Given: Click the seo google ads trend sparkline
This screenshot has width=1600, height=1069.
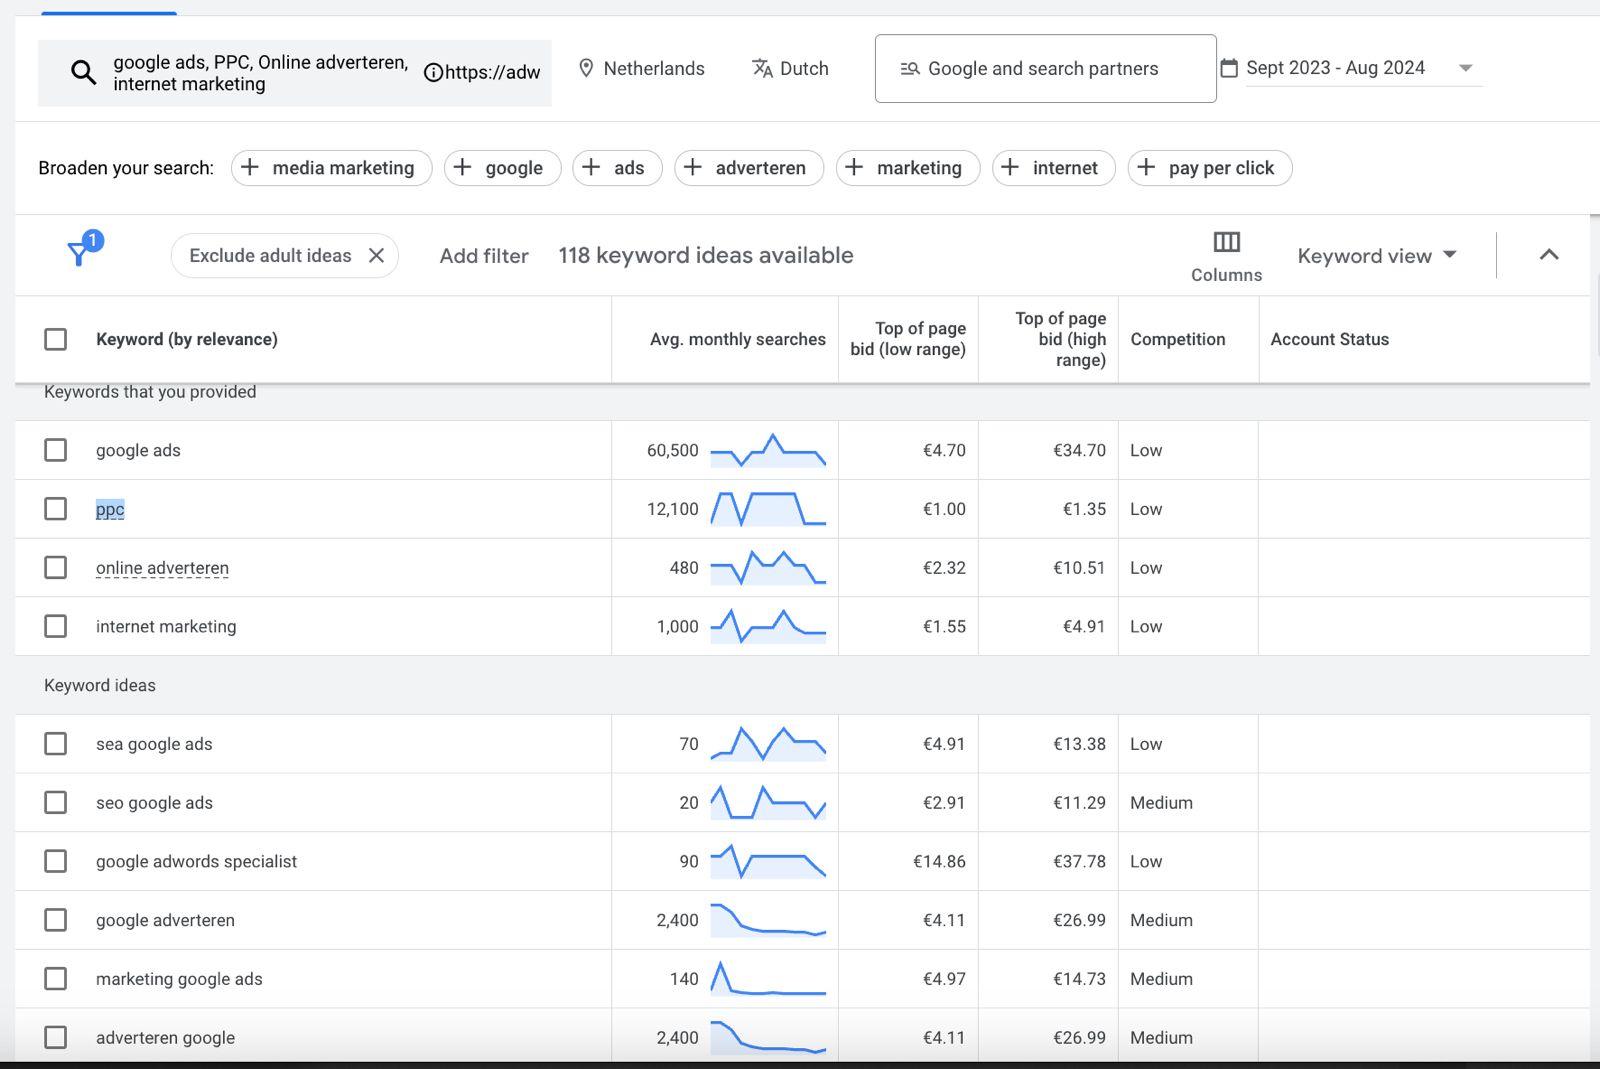Looking at the screenshot, I should tap(768, 803).
